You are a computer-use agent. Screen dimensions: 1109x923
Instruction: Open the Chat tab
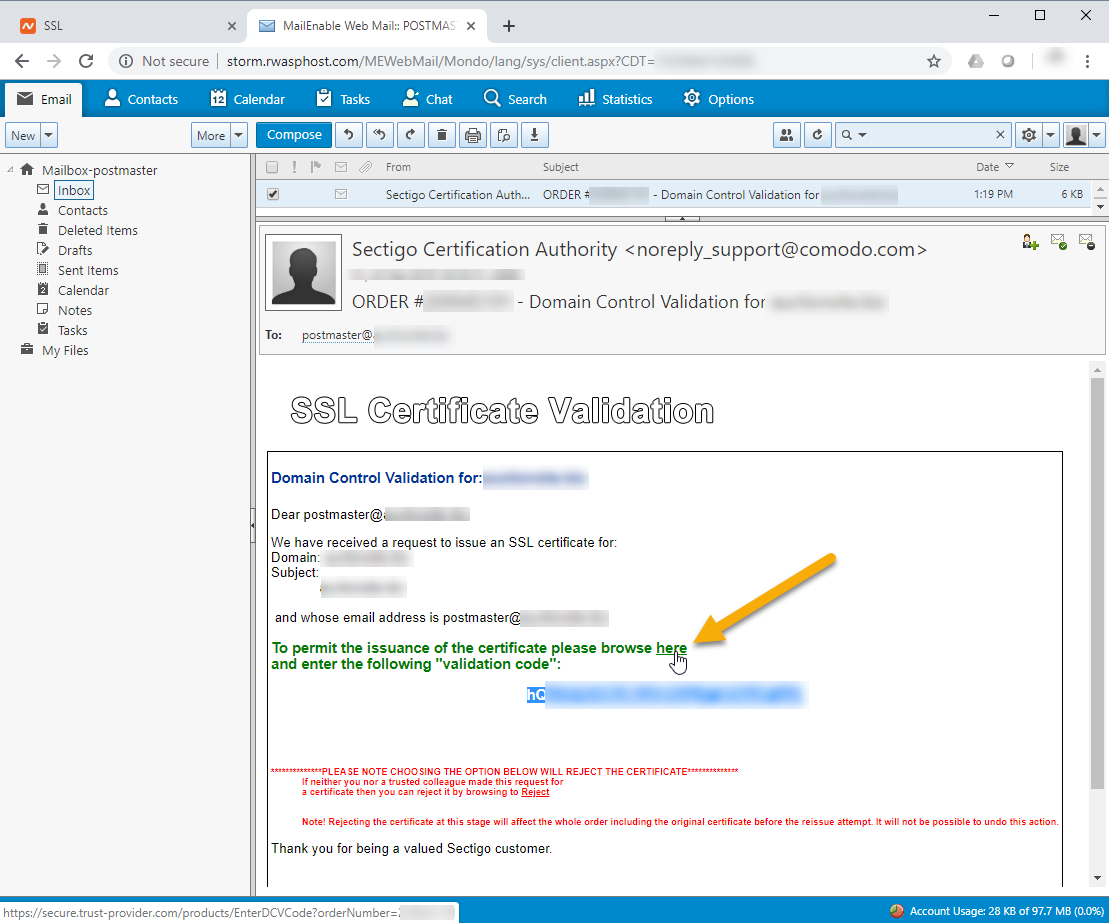click(427, 100)
